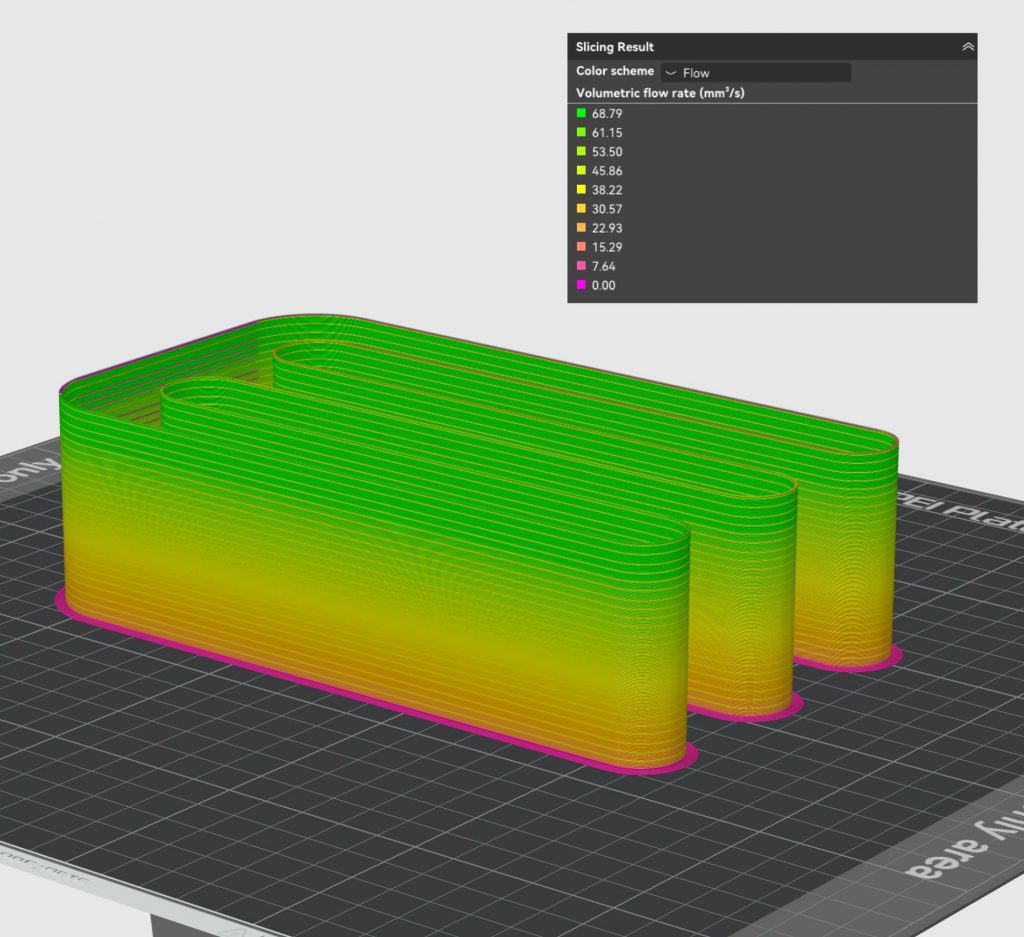
Task: Click the 22.93 orange legend swatch
Action: (581, 227)
